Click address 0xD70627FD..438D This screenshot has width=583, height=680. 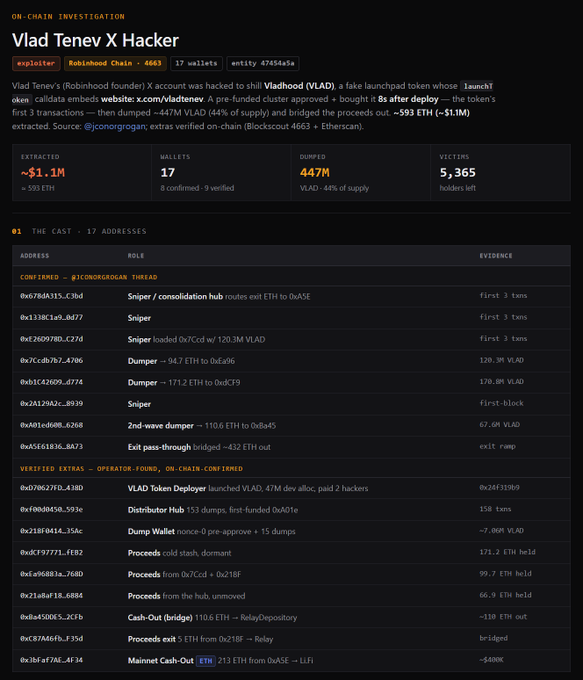click(52, 488)
